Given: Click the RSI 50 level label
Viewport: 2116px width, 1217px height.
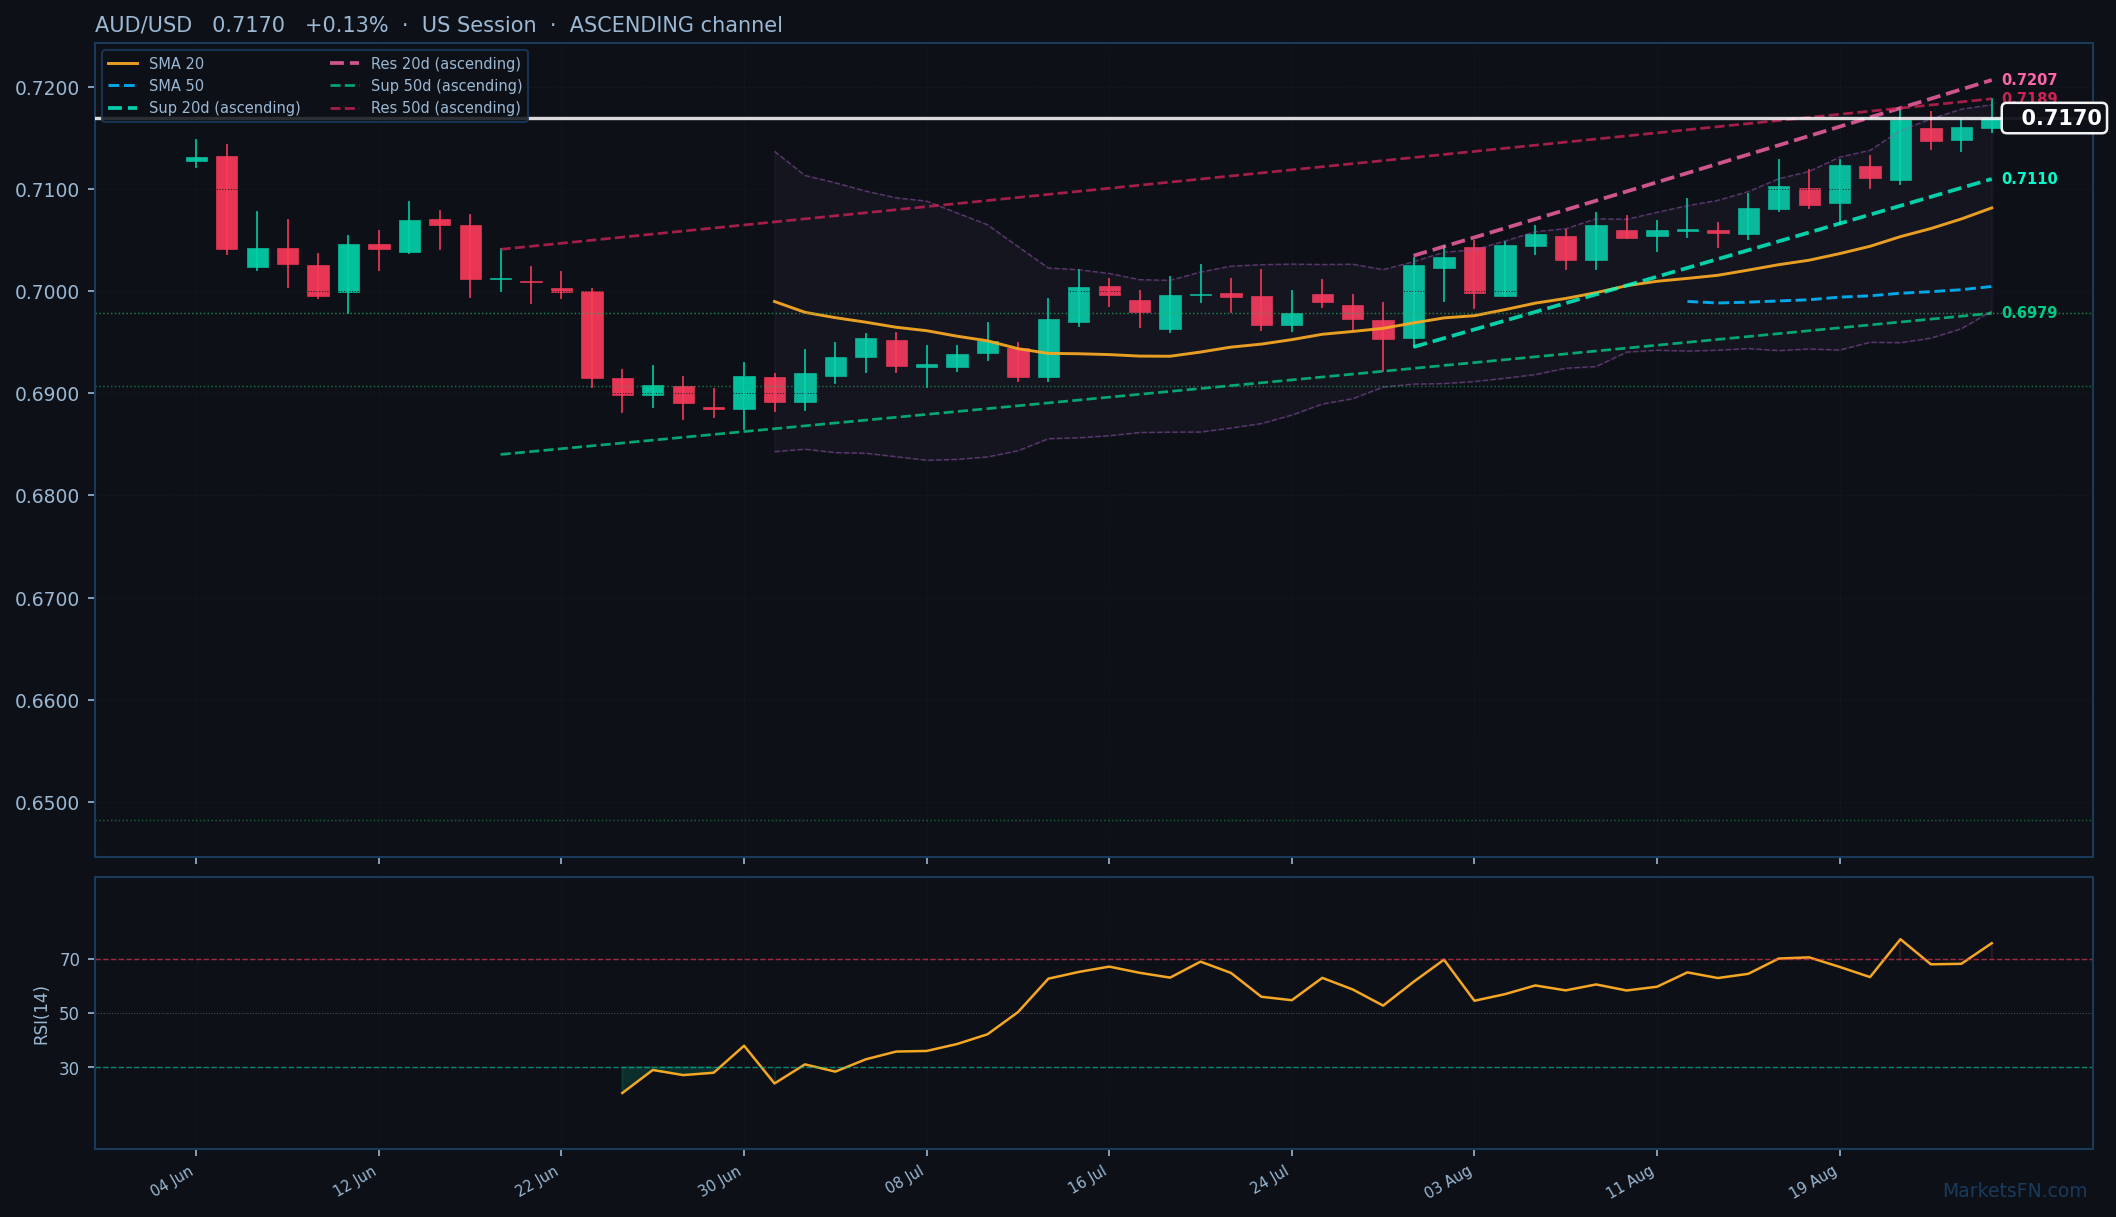Looking at the screenshot, I should [x=70, y=1014].
